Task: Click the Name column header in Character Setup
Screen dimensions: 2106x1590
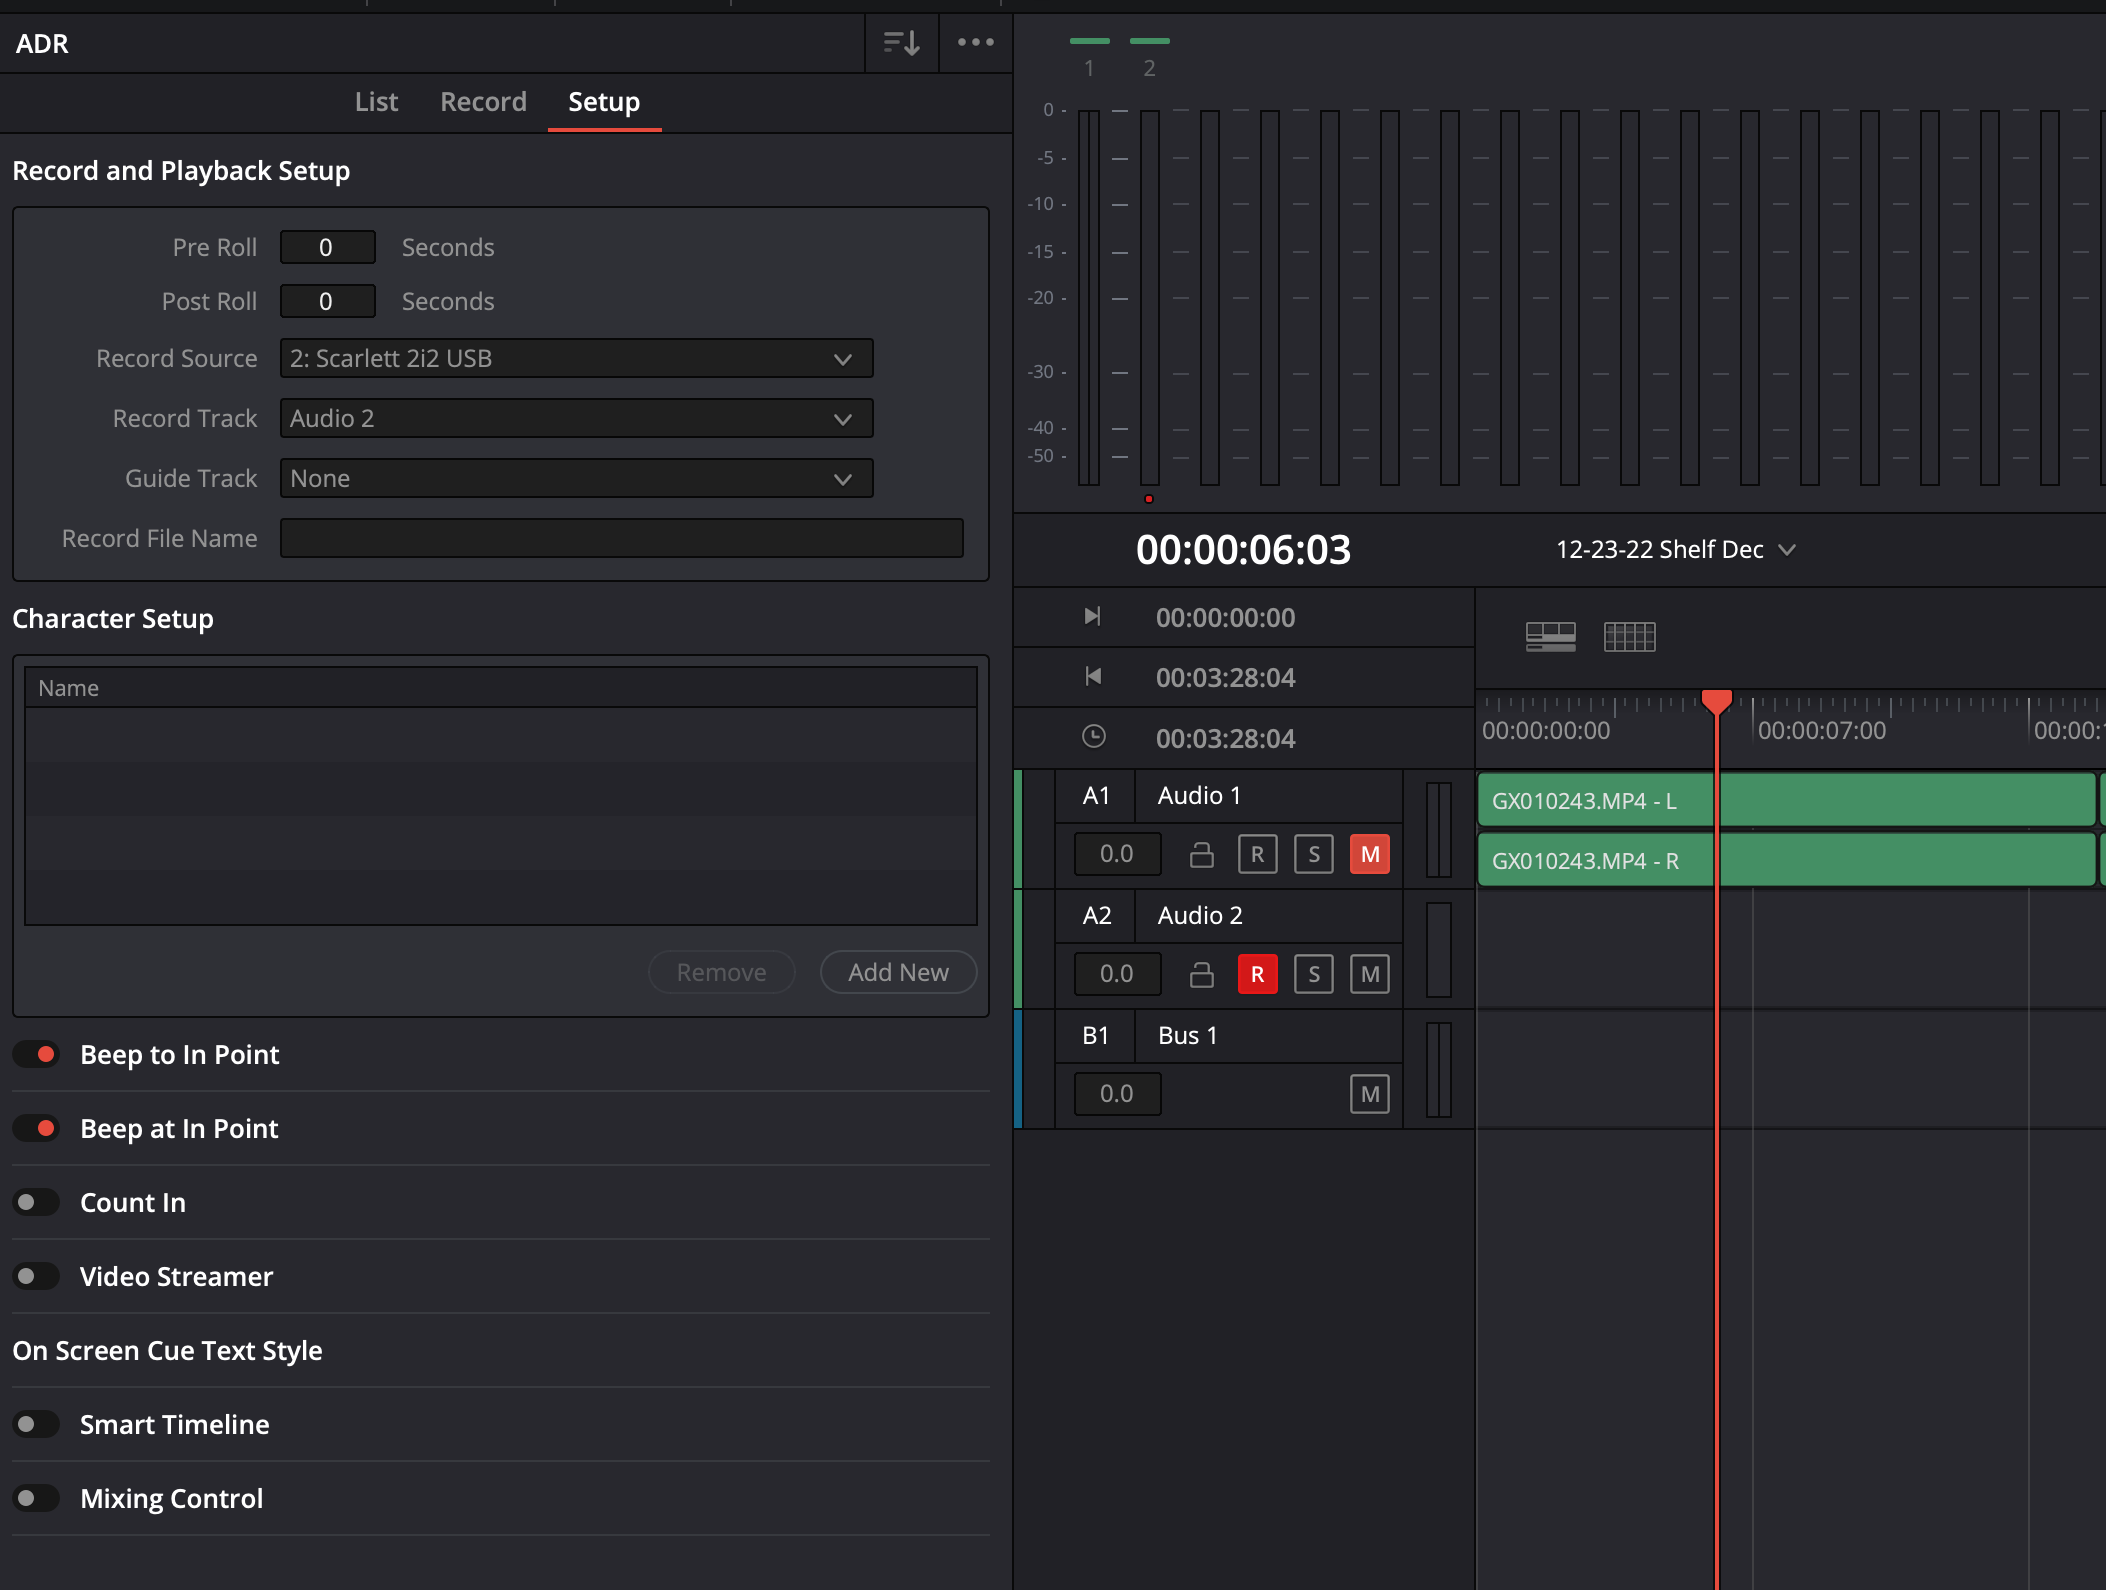Action: click(x=500, y=688)
